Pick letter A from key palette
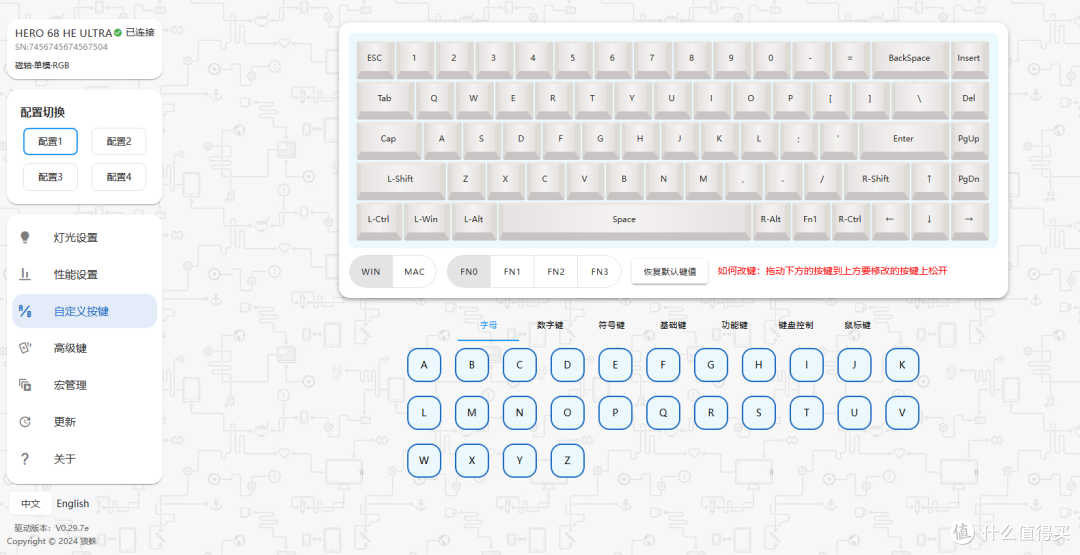 [424, 365]
